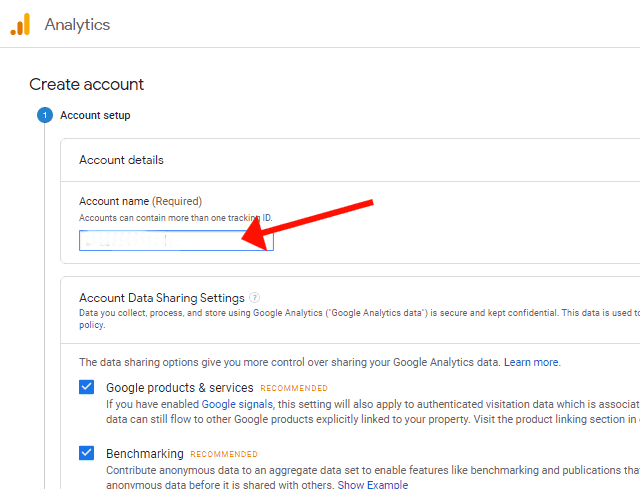The image size is (640, 489).
Task: Select step 1 circle for Account setup
Action: point(45,115)
